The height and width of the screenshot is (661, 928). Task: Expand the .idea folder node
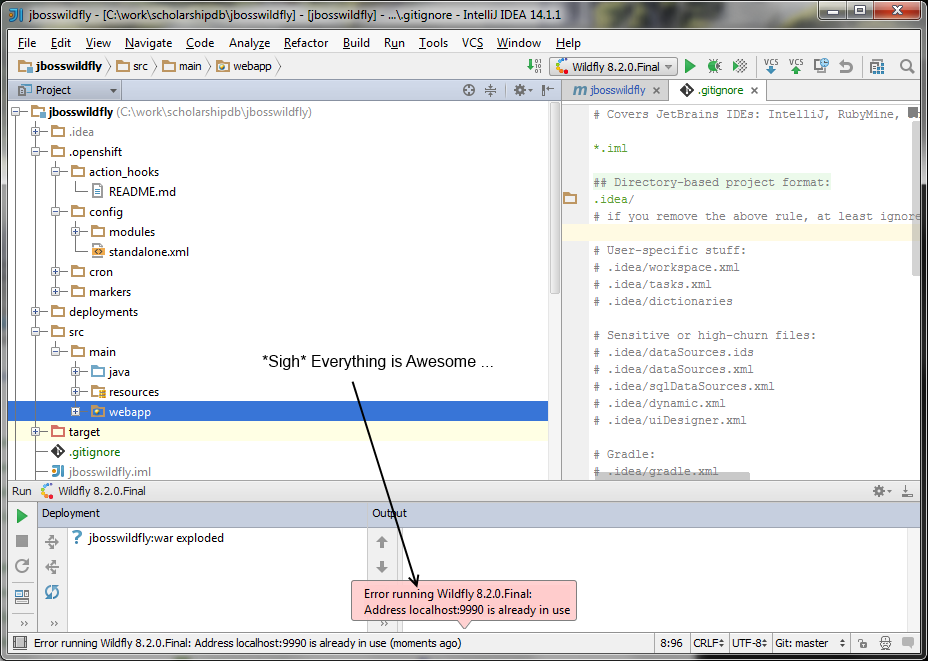(x=36, y=132)
